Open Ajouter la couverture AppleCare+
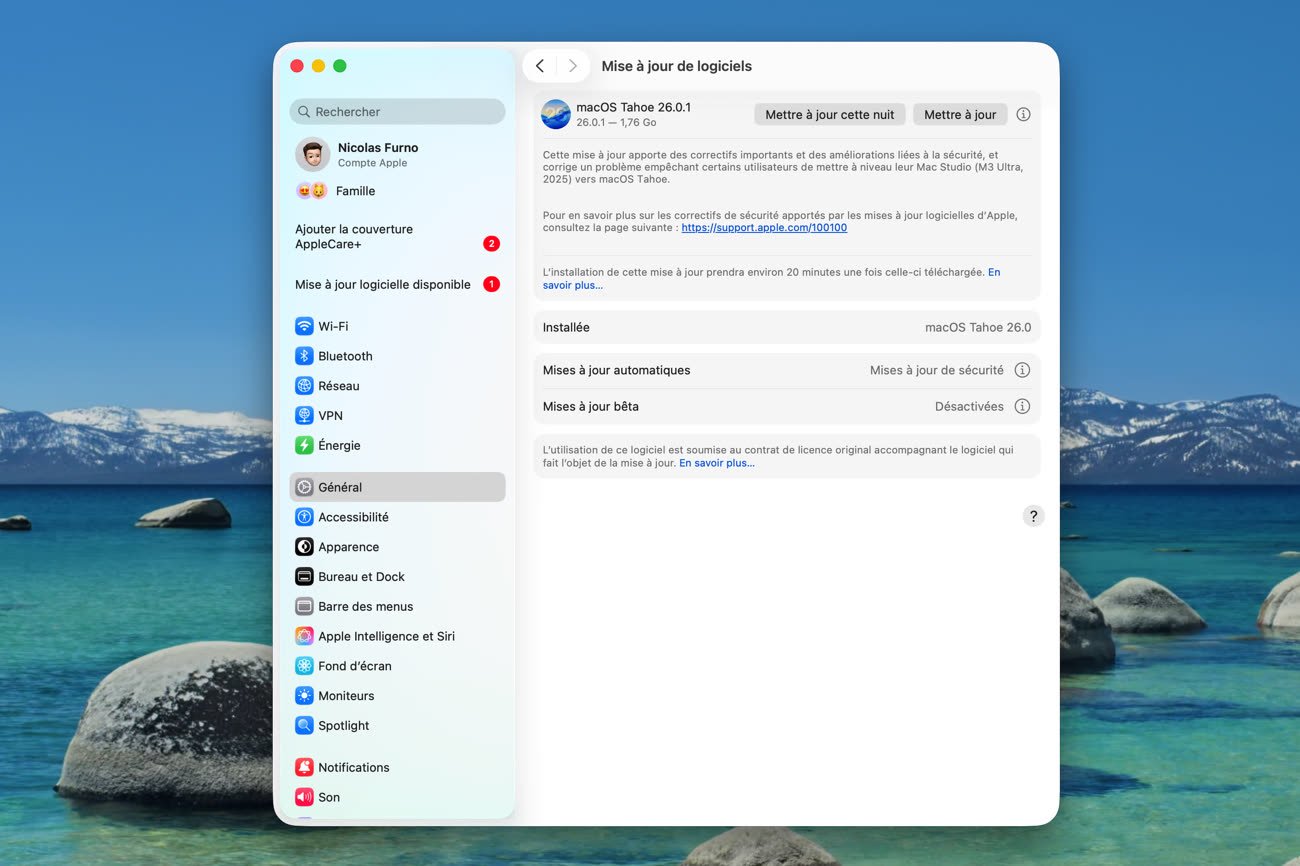The image size is (1300, 866). coord(397,237)
